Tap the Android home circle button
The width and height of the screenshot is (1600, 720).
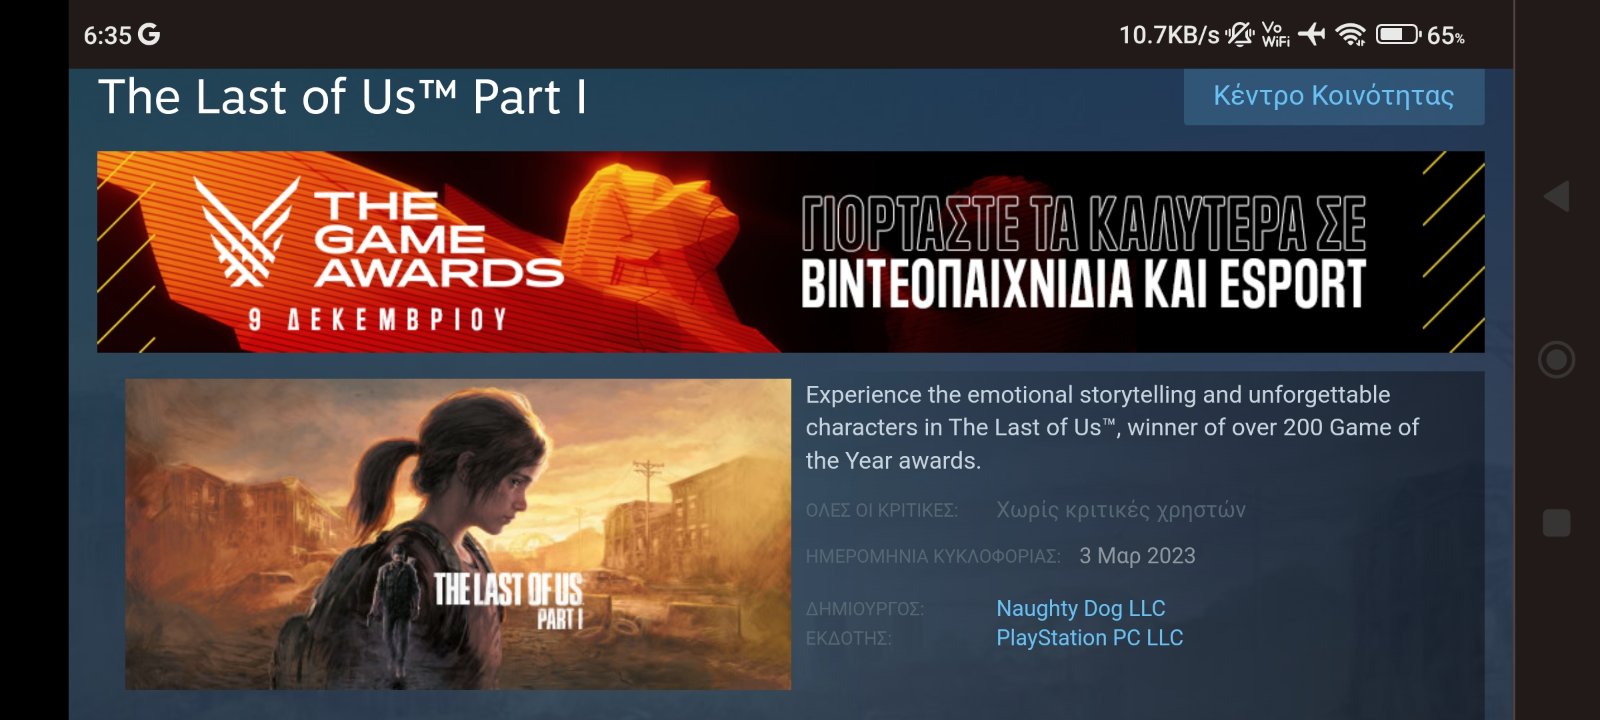[1556, 359]
